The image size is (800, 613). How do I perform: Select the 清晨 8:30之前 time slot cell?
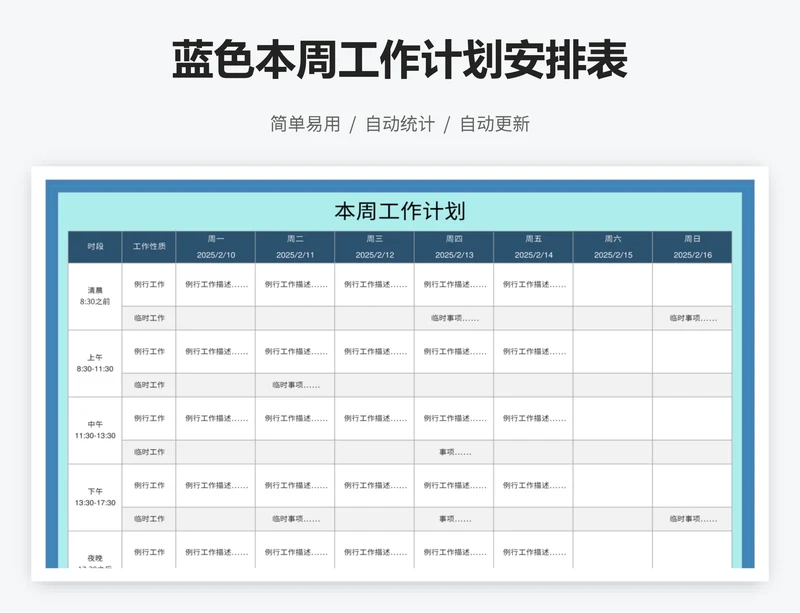[95, 297]
